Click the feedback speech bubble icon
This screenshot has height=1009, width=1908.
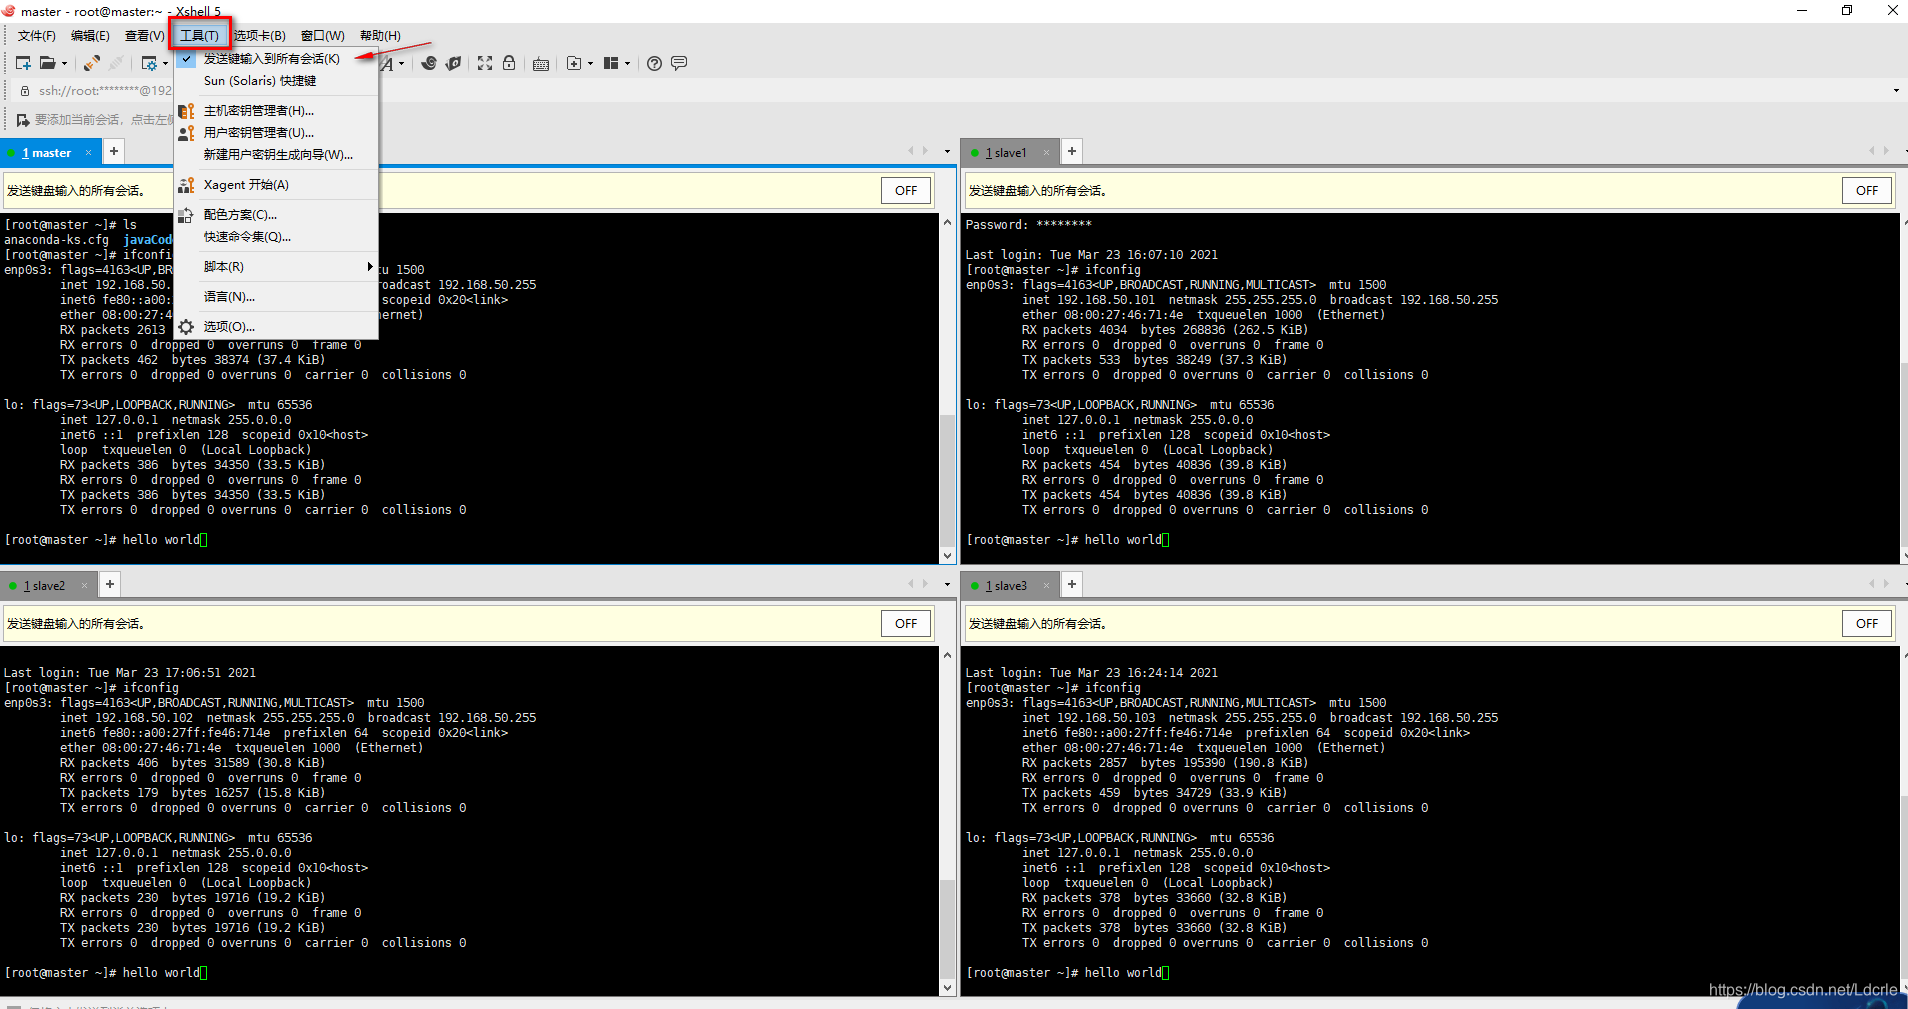tap(679, 63)
